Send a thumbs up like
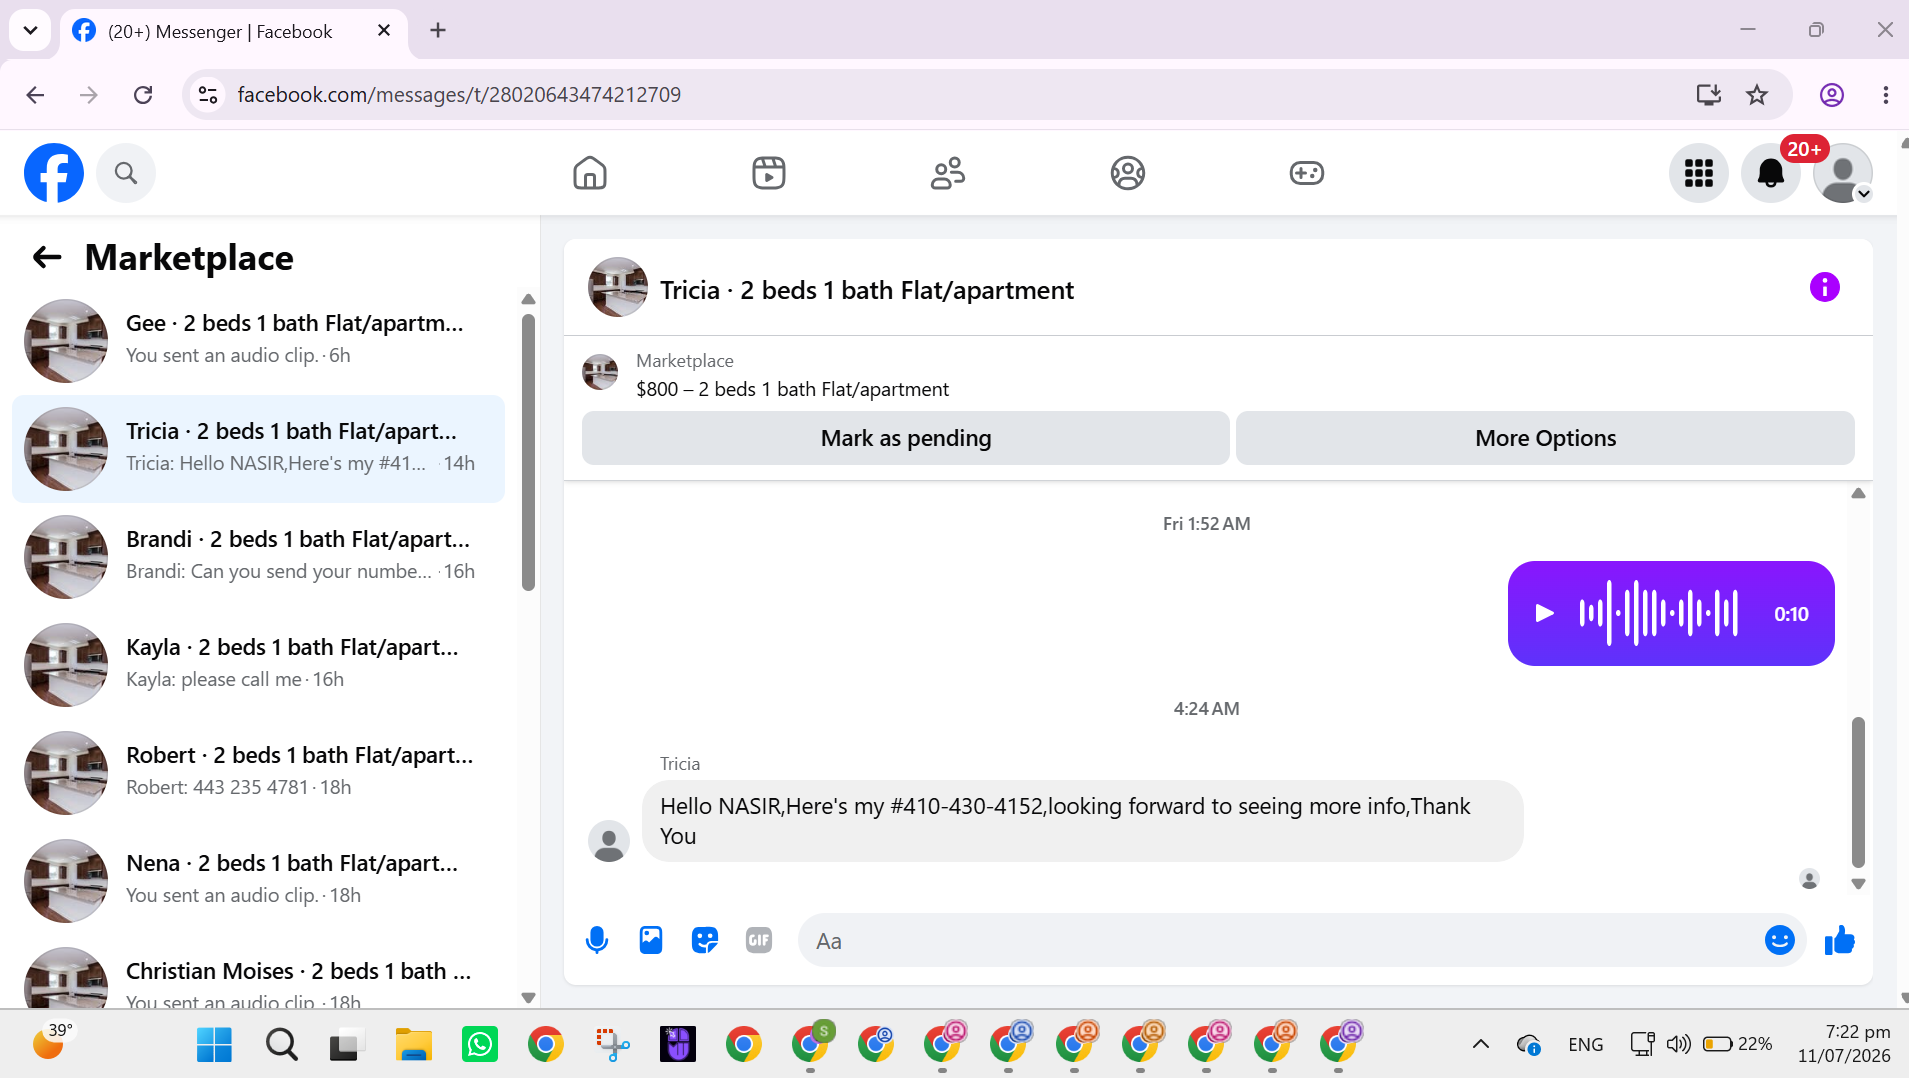Viewport: 1909px width, 1078px height. pyautogui.click(x=1840, y=940)
